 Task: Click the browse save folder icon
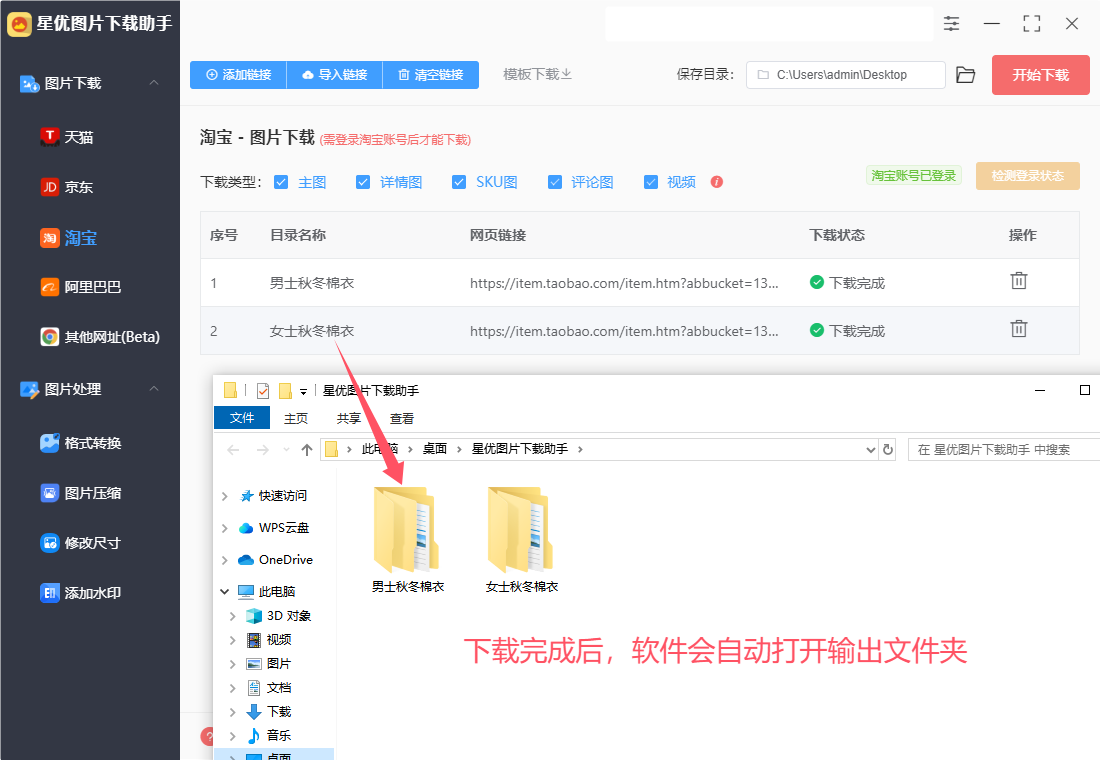[965, 74]
